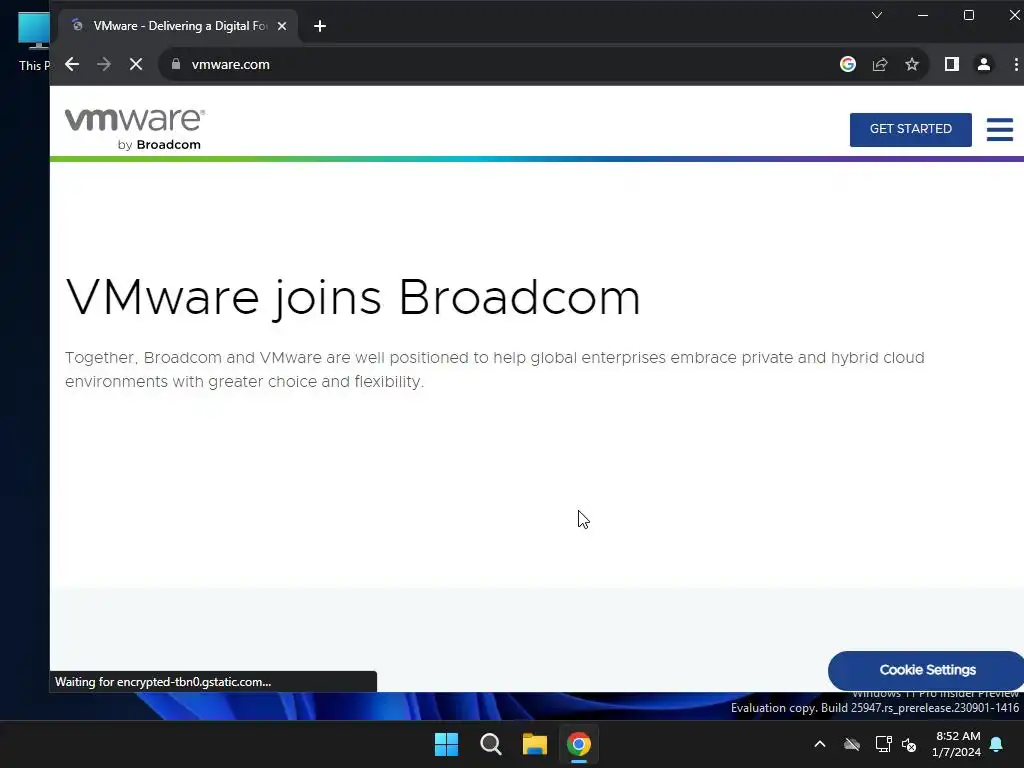The height and width of the screenshot is (768, 1024).
Task: Click the muted volume tray icon
Action: click(x=909, y=744)
